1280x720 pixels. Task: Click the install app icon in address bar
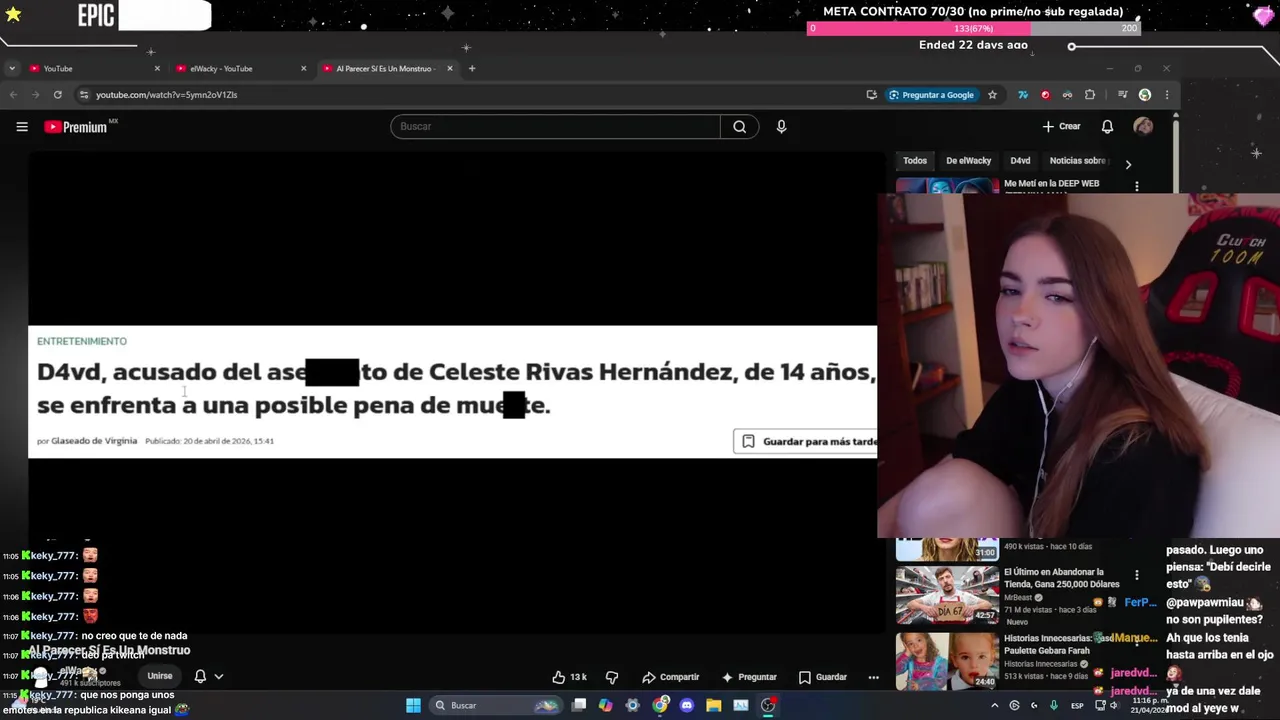tap(872, 95)
